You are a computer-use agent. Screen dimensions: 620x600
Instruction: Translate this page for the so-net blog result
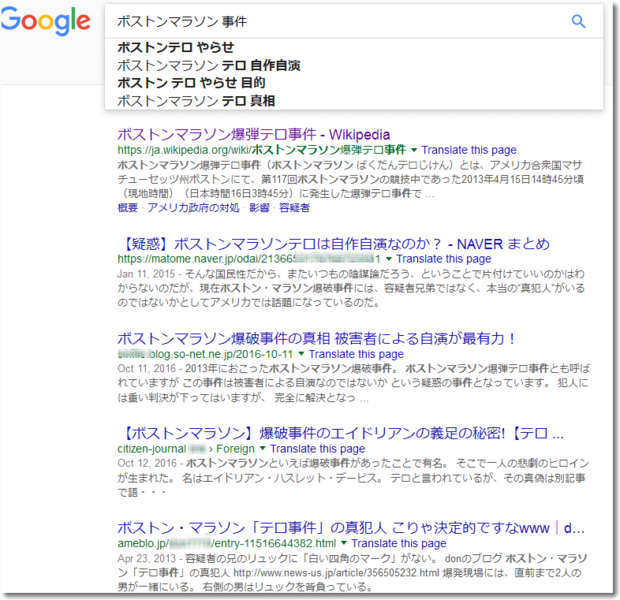click(x=356, y=354)
